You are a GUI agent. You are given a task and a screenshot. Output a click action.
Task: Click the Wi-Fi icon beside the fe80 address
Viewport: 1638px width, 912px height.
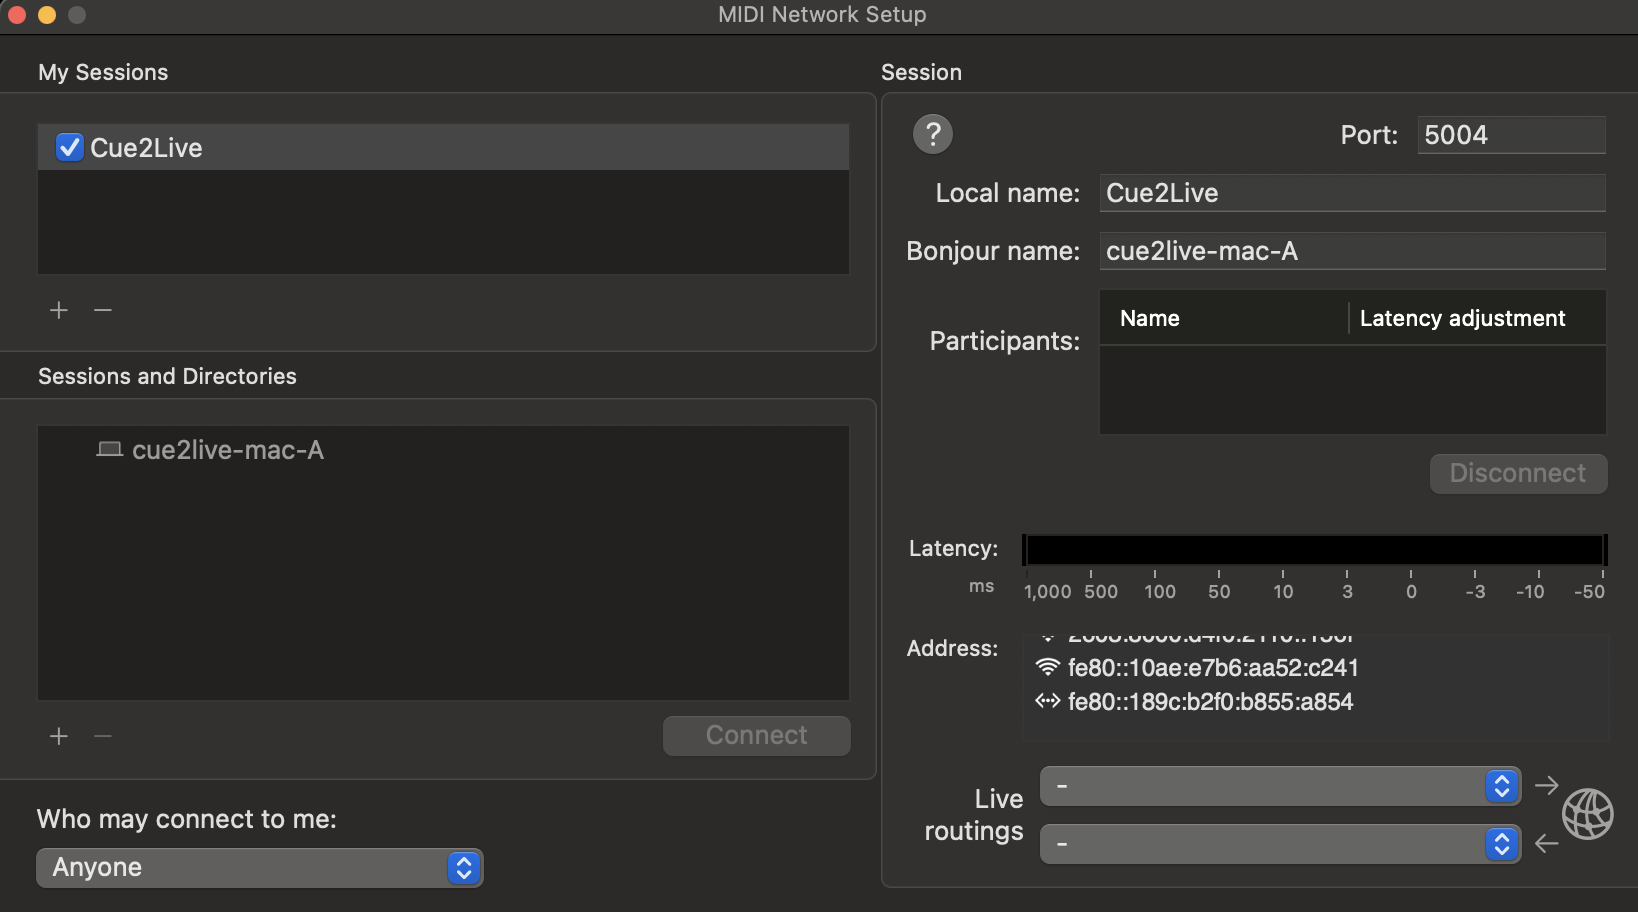pyautogui.click(x=1047, y=667)
